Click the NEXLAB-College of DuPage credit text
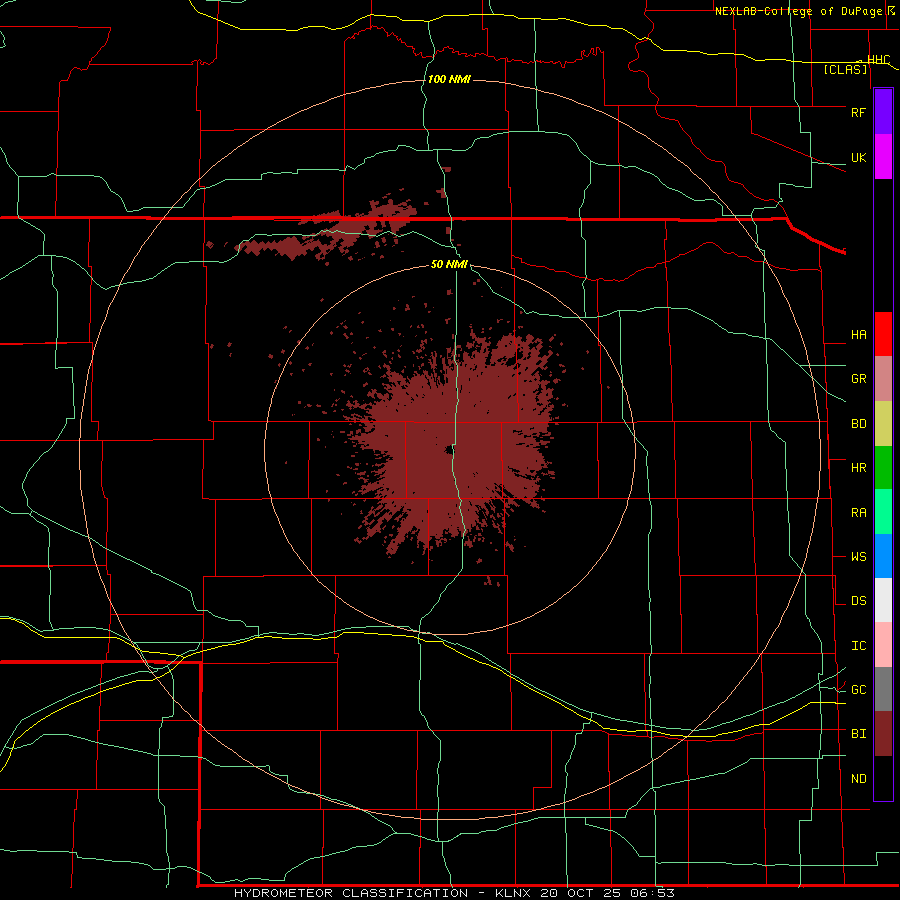Image resolution: width=900 pixels, height=900 pixels. click(798, 11)
